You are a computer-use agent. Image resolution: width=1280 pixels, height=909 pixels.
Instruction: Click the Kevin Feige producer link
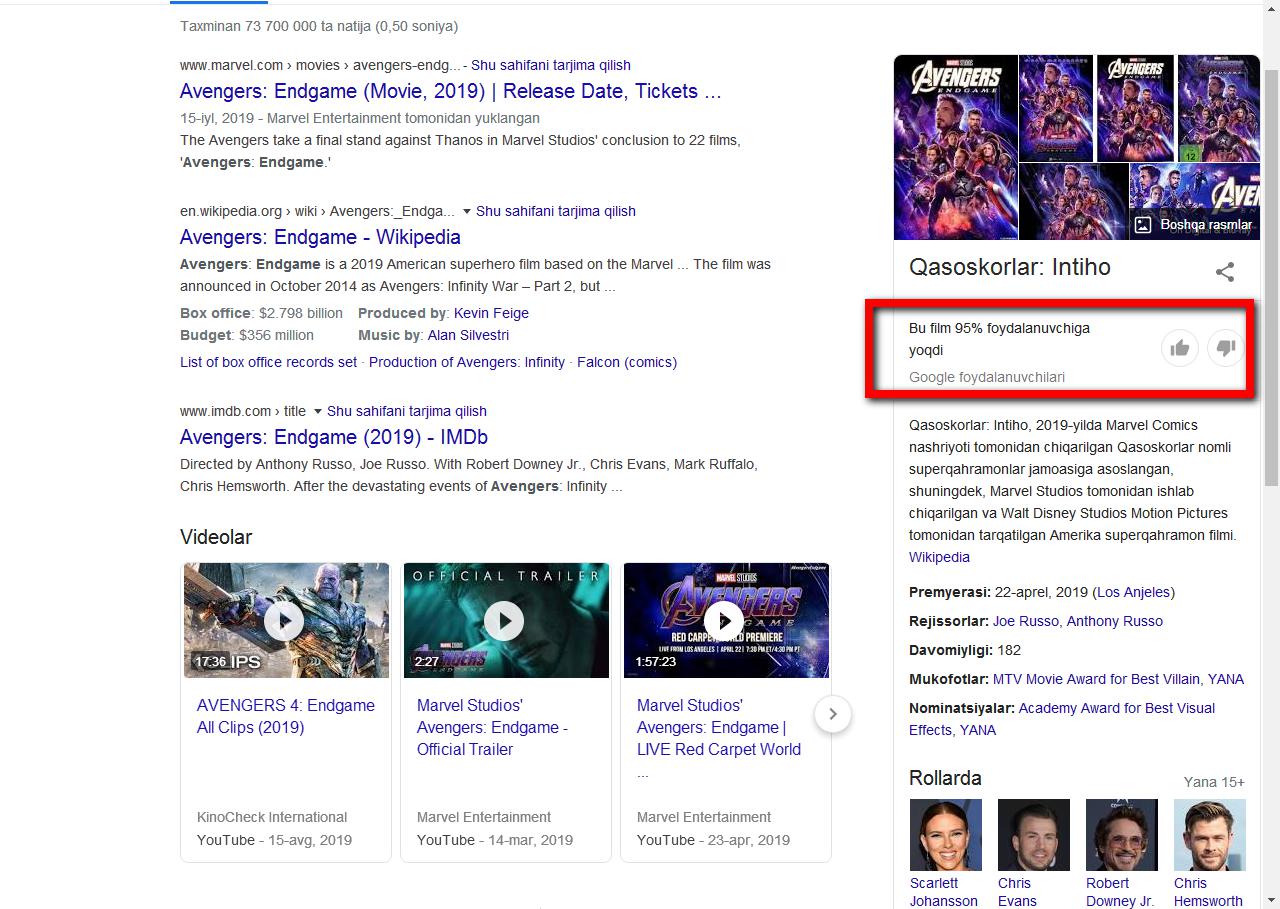(491, 313)
